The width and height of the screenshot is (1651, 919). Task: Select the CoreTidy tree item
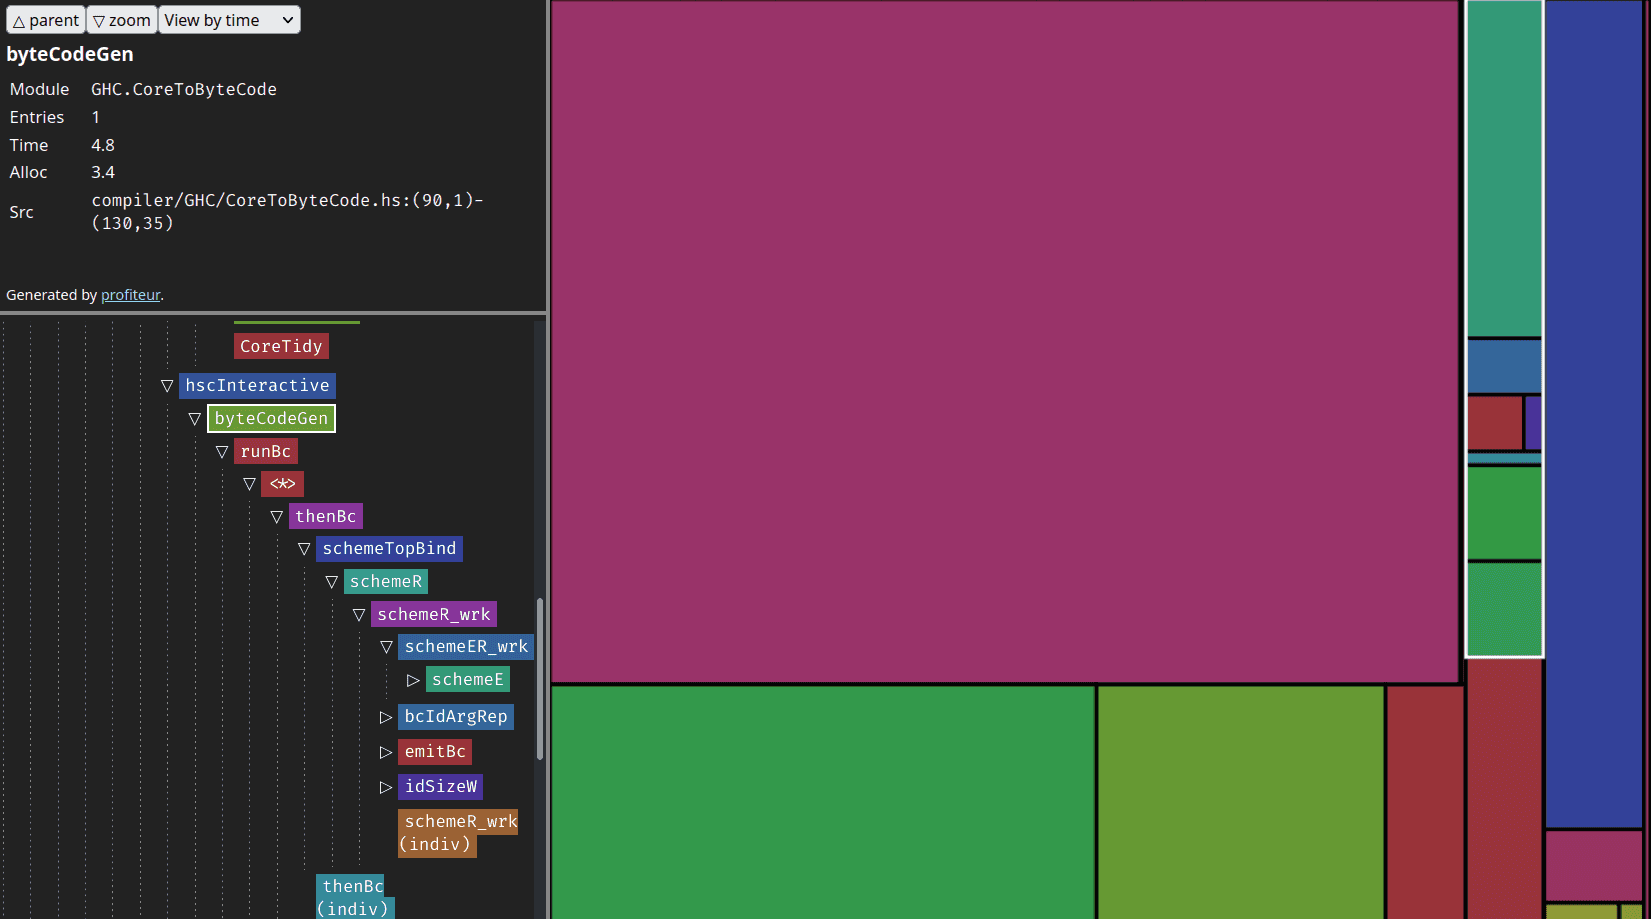(281, 346)
